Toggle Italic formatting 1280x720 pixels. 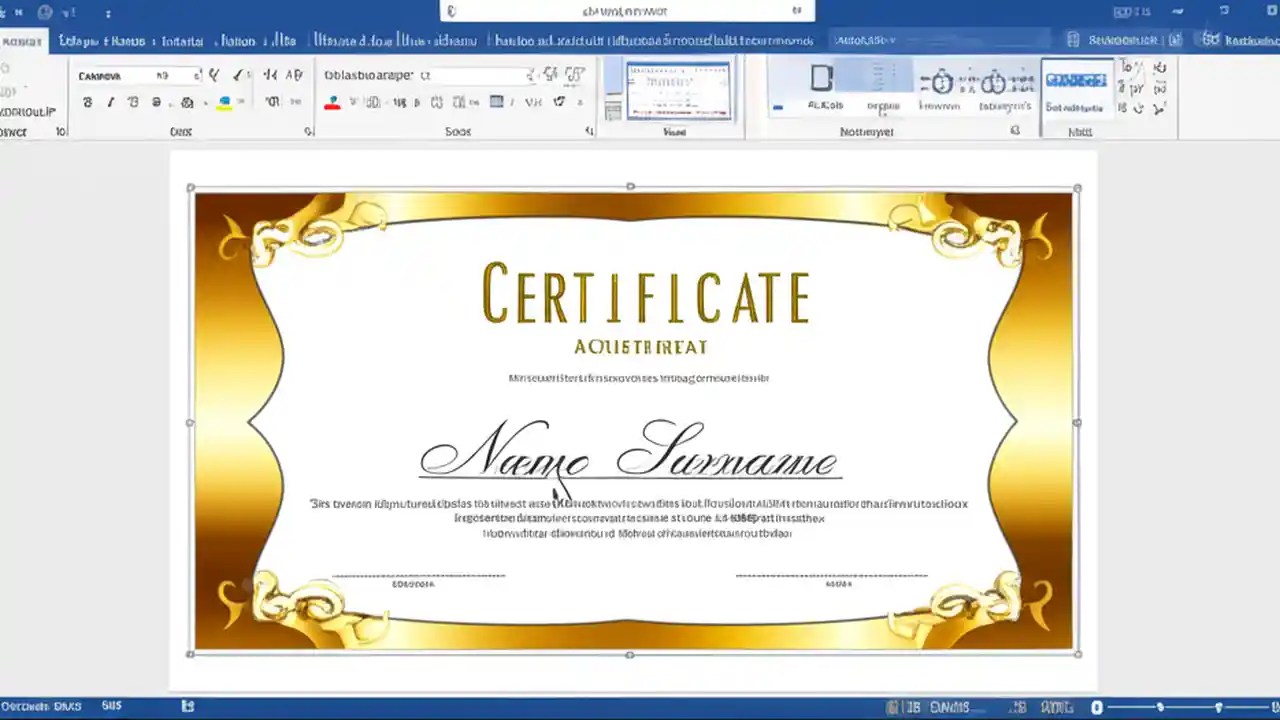coord(111,102)
